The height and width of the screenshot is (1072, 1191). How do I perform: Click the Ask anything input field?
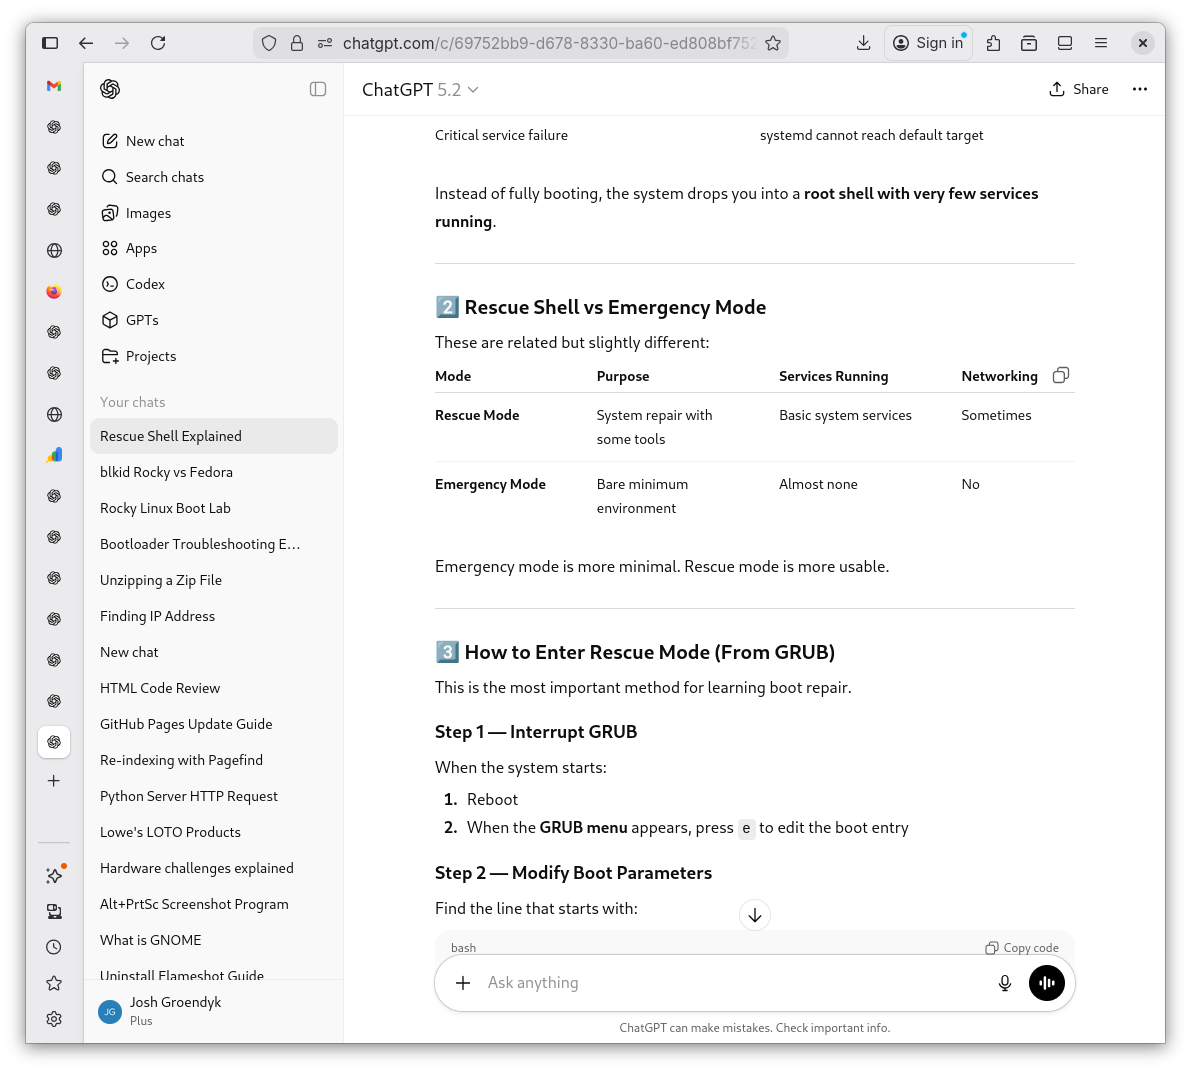point(730,983)
